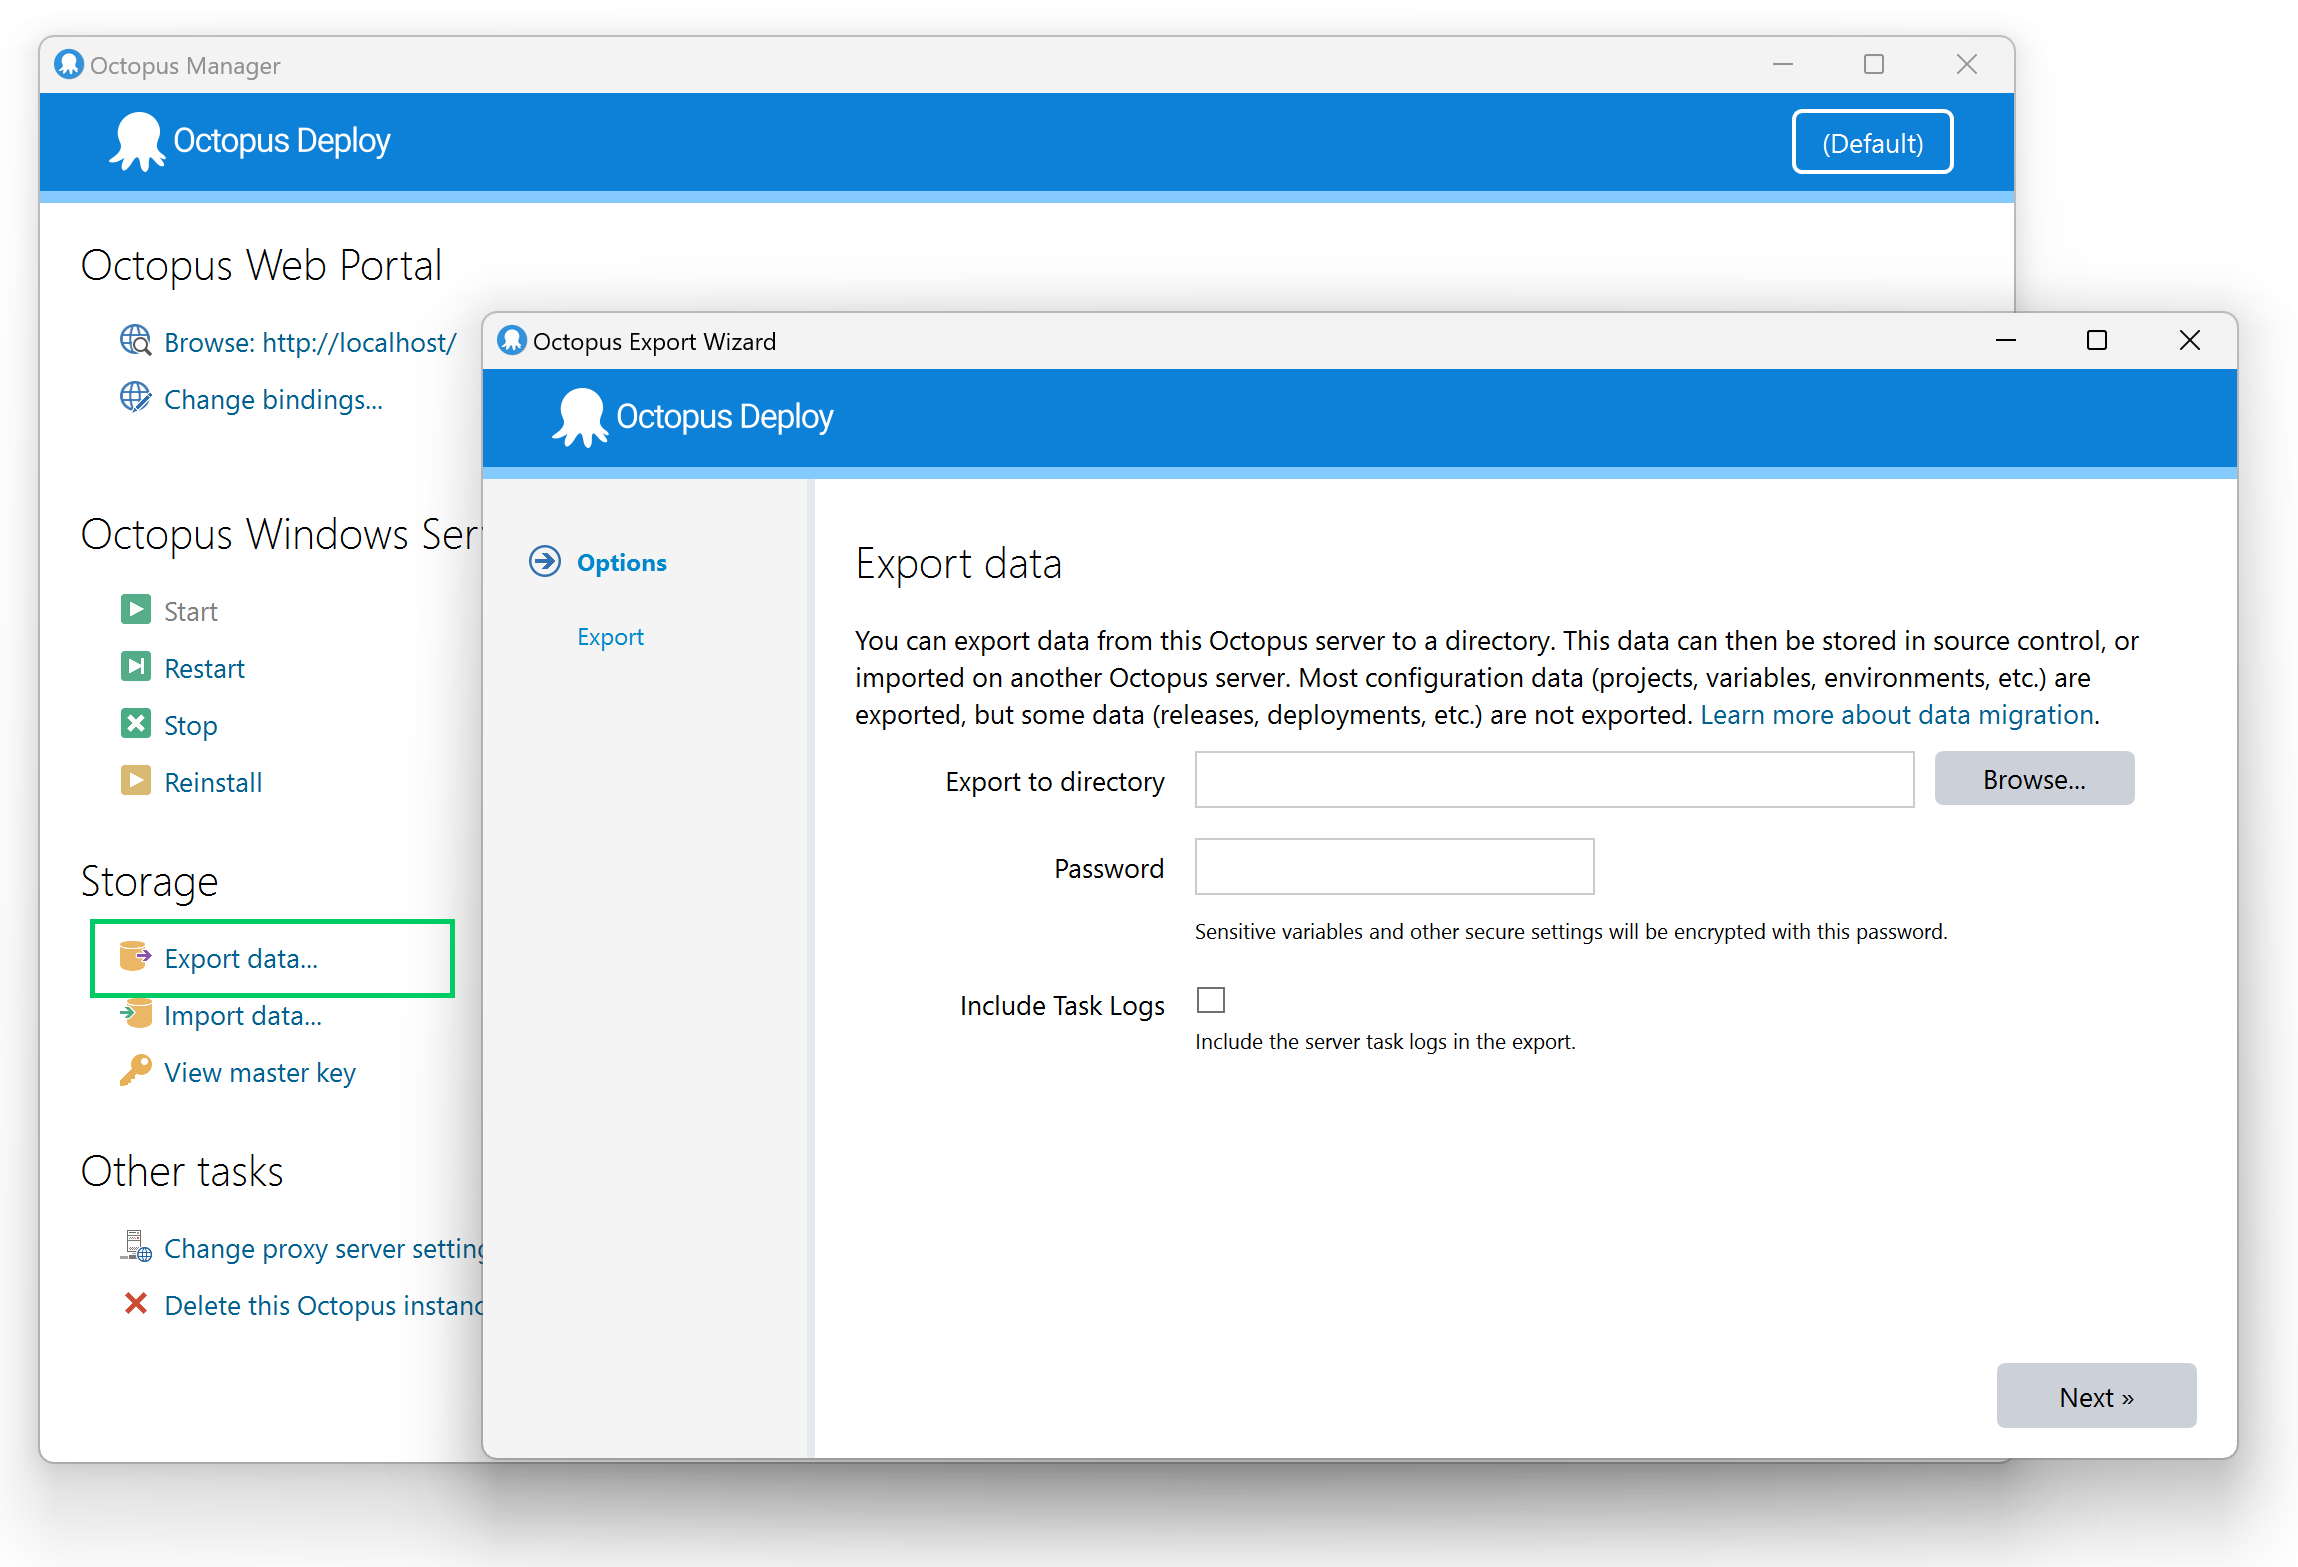The width and height of the screenshot is (2298, 1567).
Task: Open the (Default) instance selector
Action: [1872, 142]
